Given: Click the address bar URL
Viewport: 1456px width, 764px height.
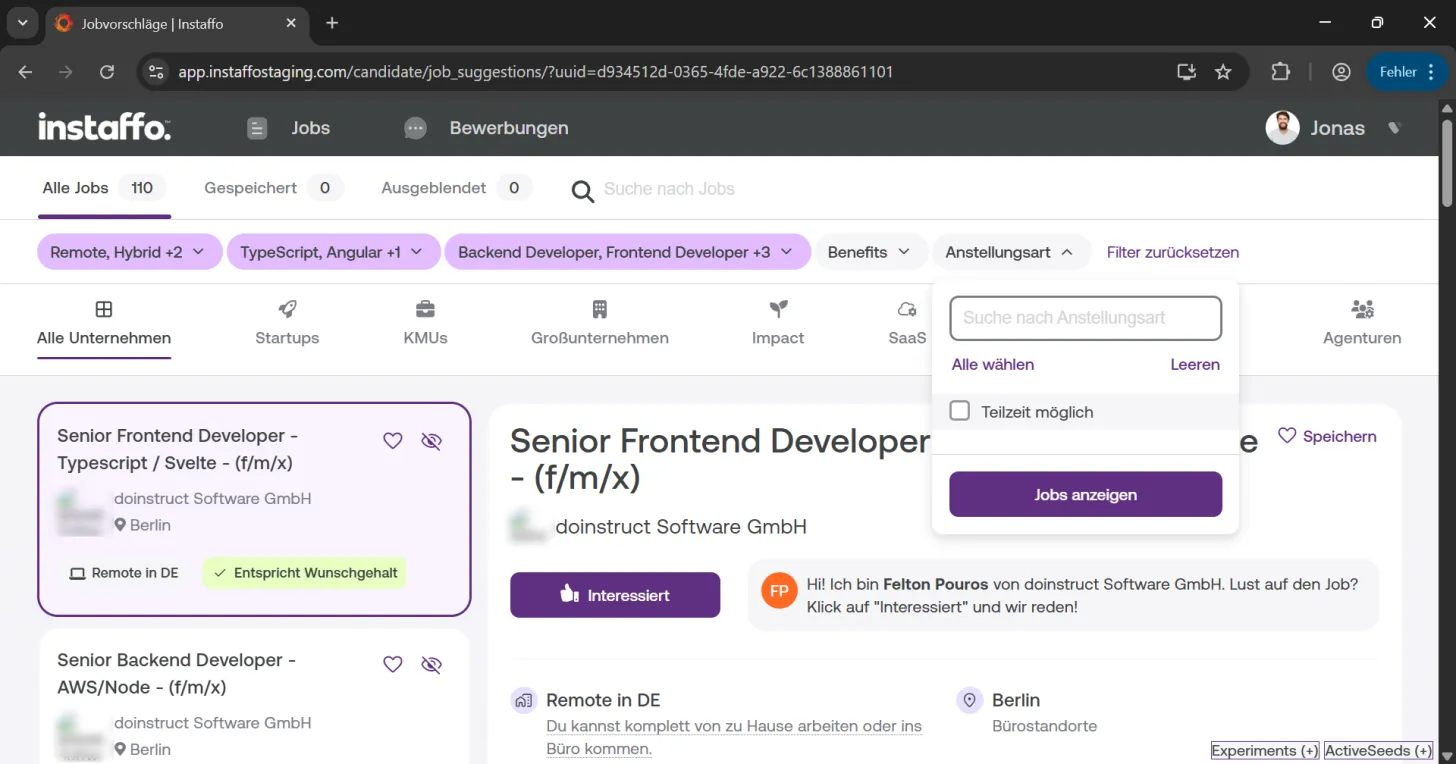Looking at the screenshot, I should (535, 72).
